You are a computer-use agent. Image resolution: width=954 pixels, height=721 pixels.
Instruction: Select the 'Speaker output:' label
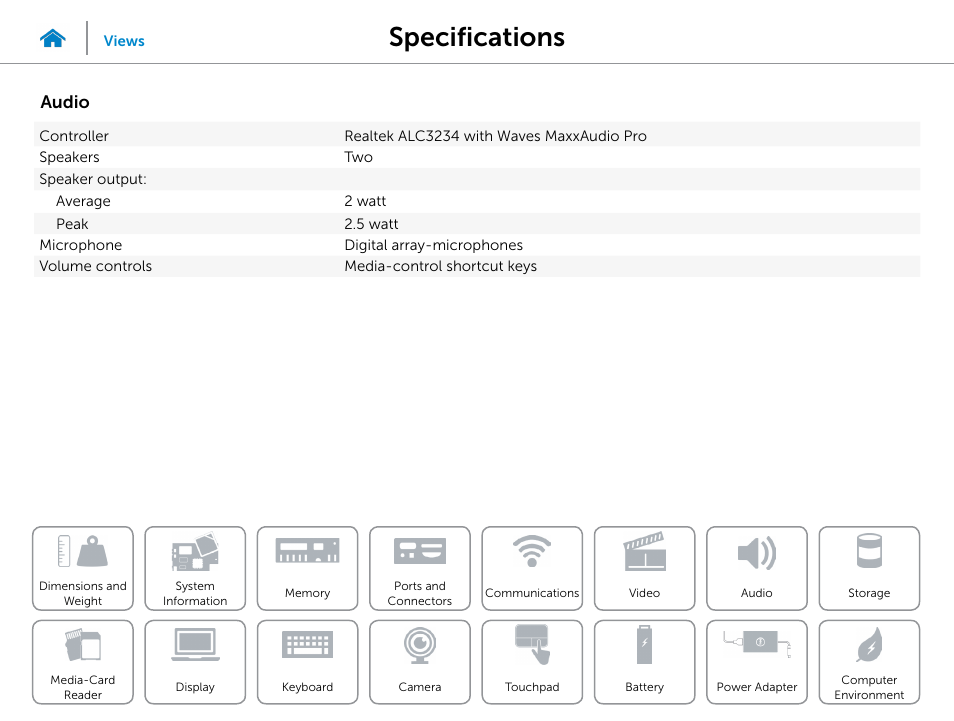pos(93,179)
